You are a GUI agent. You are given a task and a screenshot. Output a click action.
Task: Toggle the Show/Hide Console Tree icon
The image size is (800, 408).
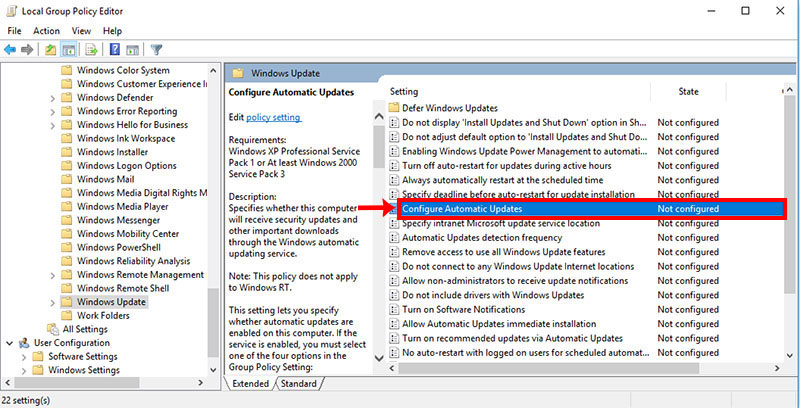(68, 49)
